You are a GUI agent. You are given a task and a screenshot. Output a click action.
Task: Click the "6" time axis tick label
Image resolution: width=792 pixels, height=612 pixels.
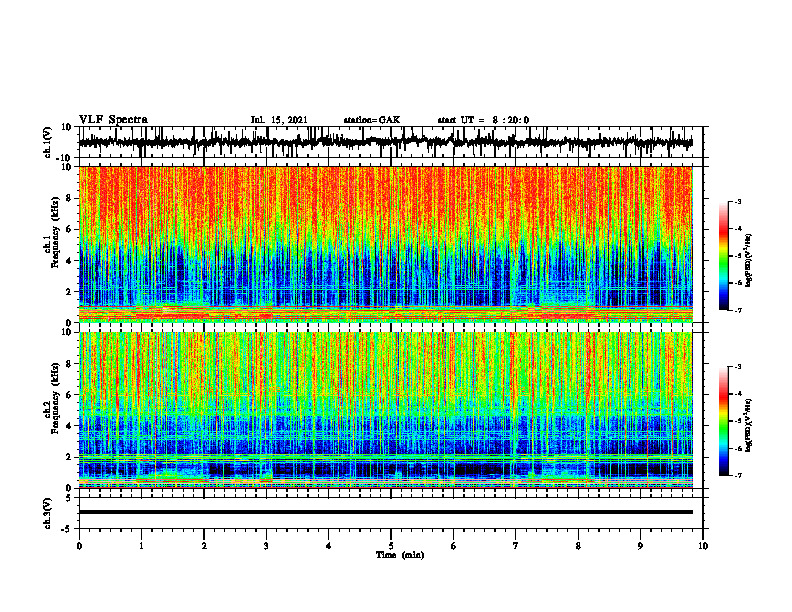tap(454, 546)
